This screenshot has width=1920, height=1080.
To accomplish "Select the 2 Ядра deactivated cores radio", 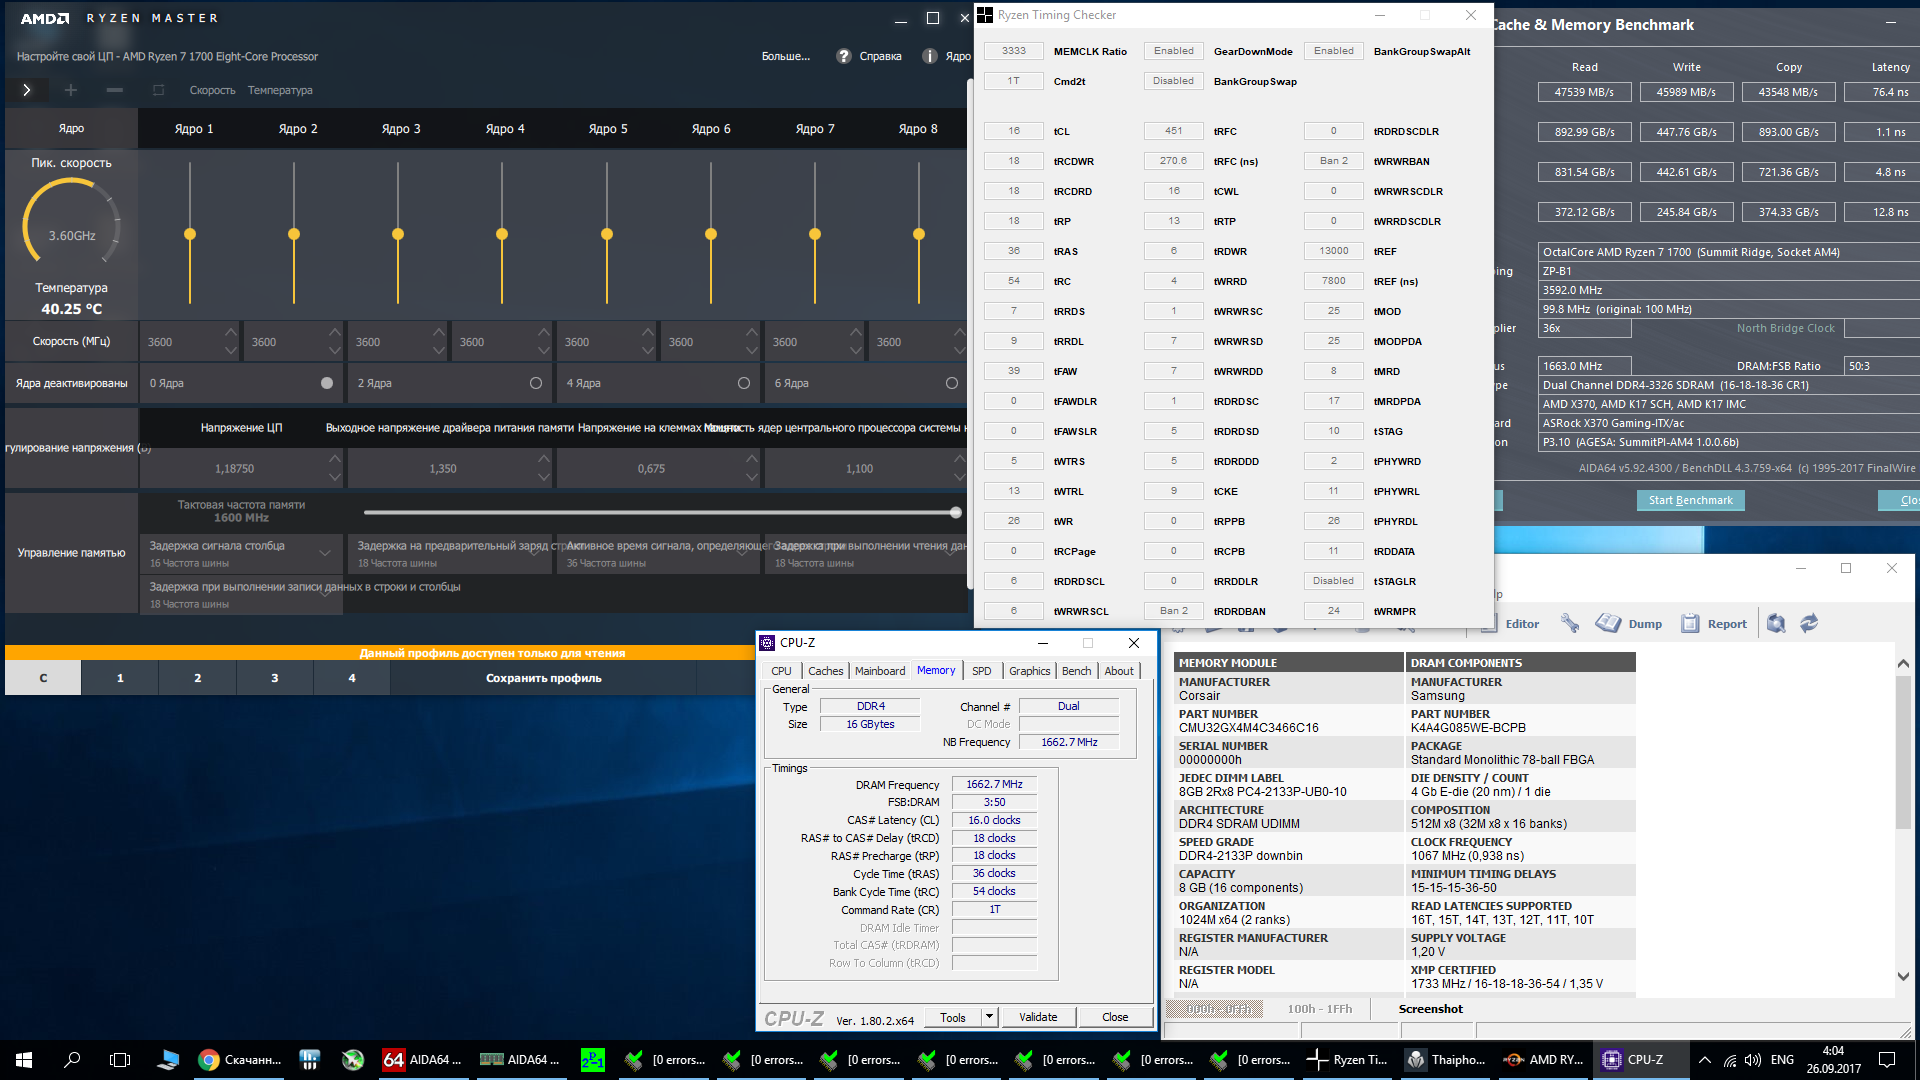I will coord(536,383).
